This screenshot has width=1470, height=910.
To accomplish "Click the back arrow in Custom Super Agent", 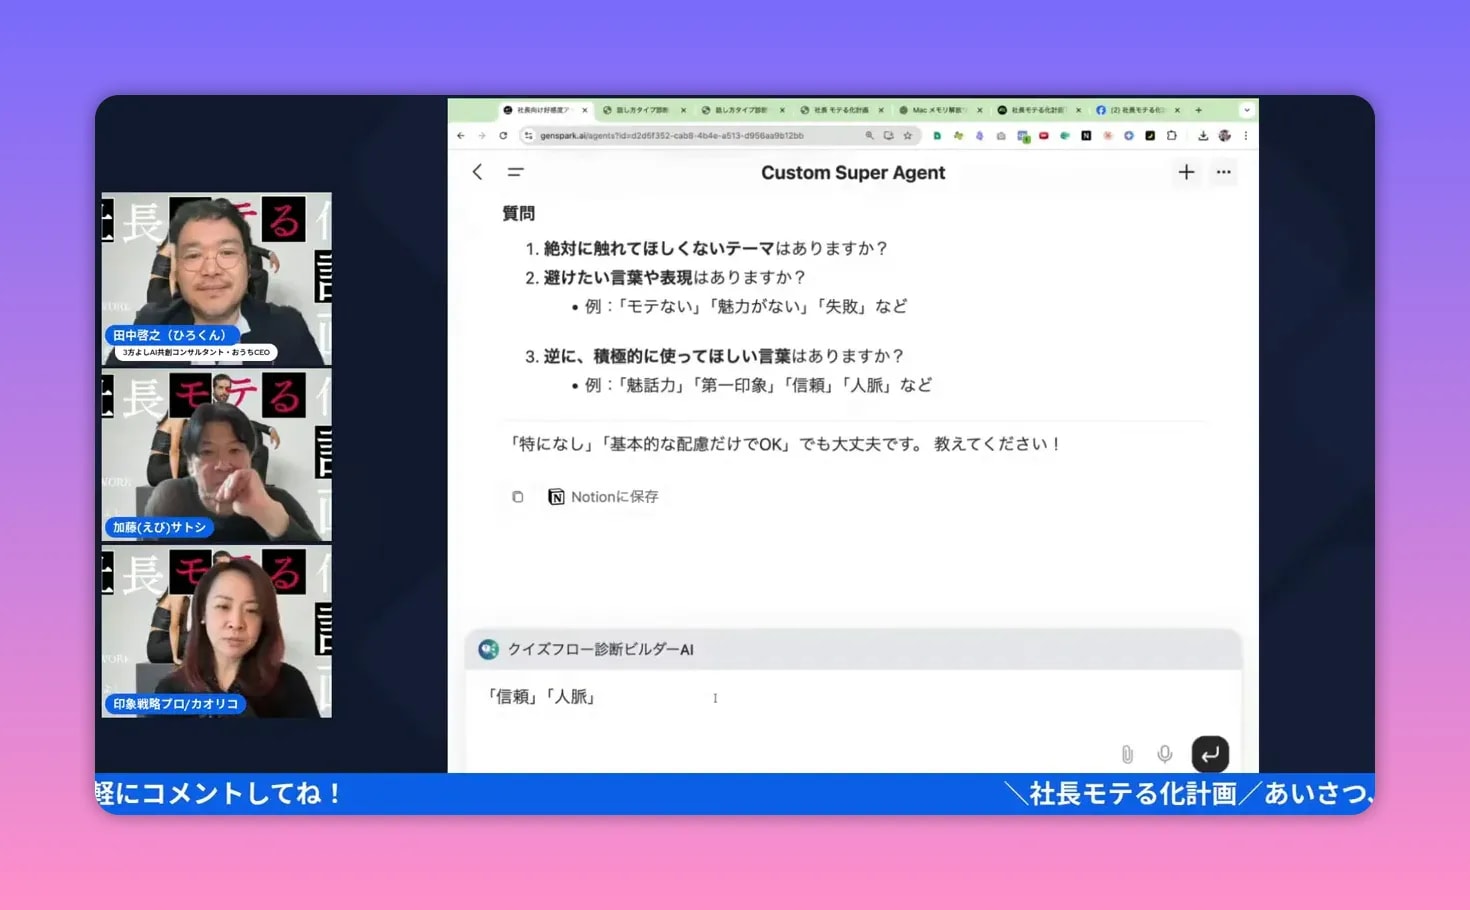I will pyautogui.click(x=477, y=172).
